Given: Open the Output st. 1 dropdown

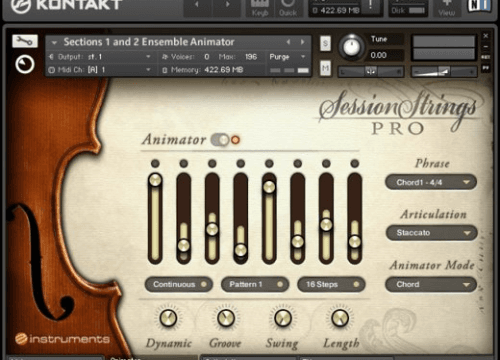Looking at the screenshot, I should [x=100, y=57].
